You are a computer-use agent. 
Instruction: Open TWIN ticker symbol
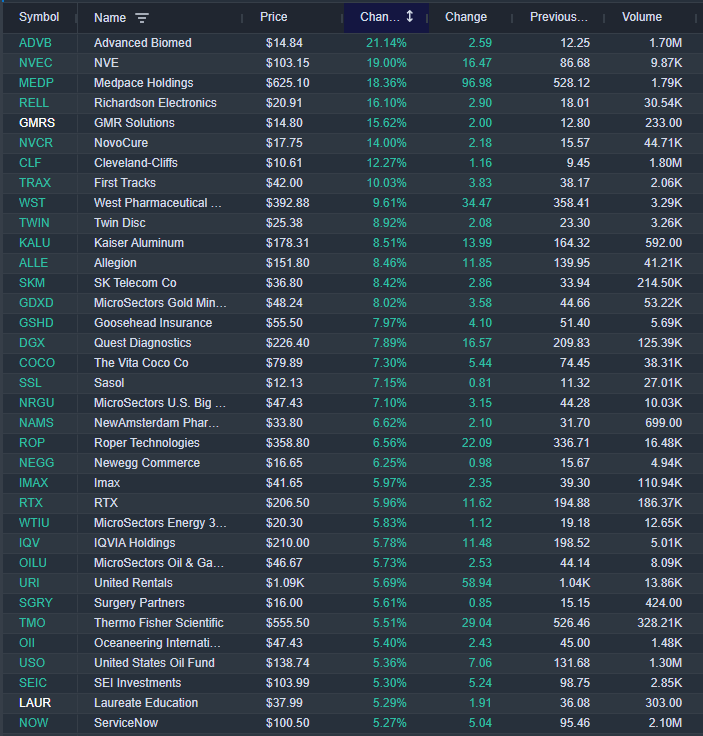coord(34,223)
